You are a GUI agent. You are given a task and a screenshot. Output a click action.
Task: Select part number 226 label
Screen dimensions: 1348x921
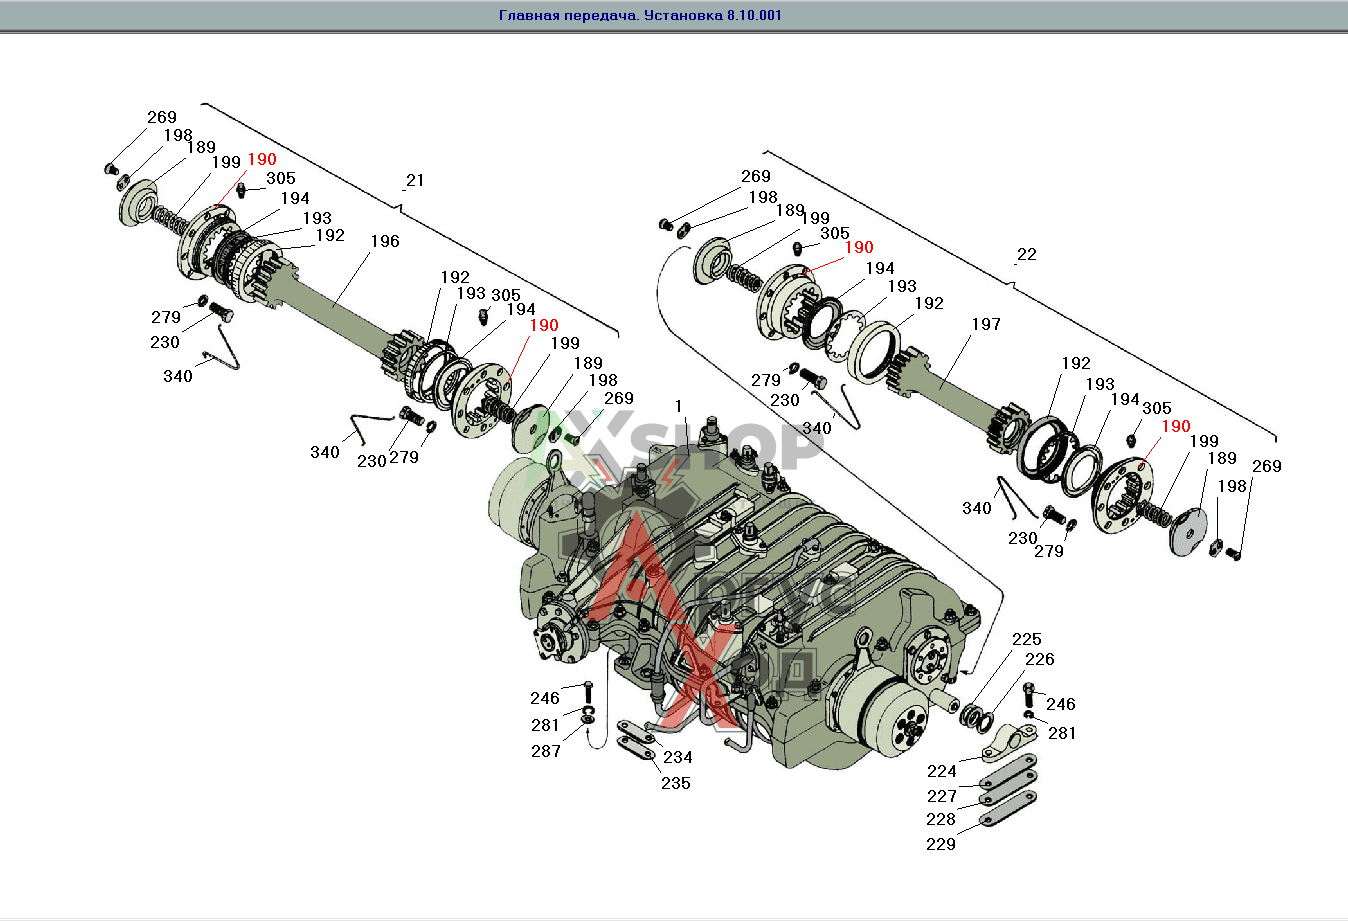1039,659
